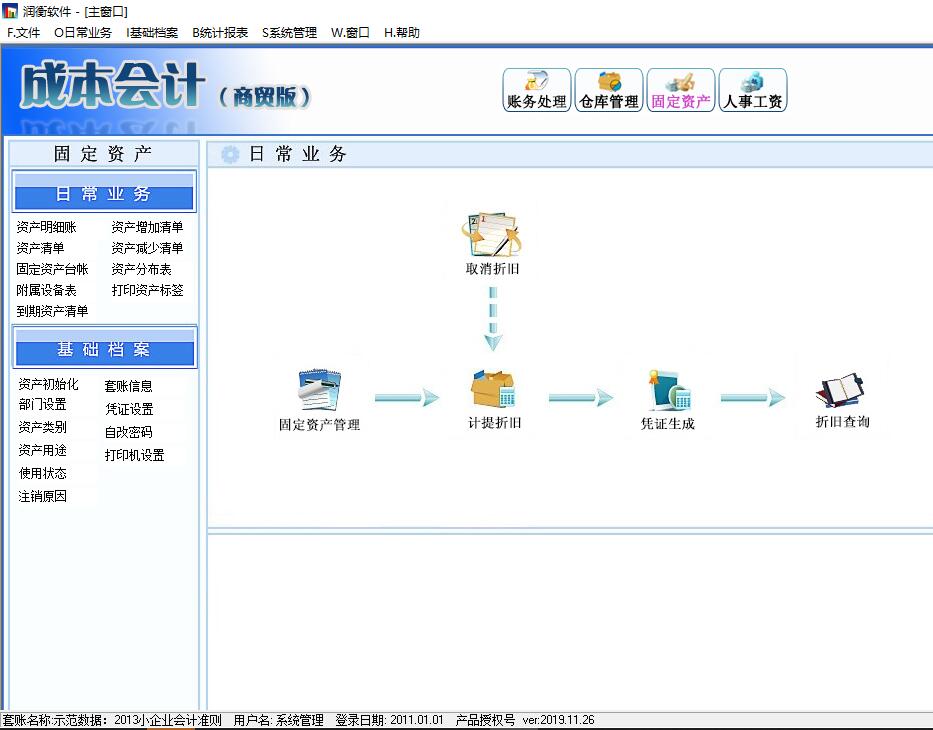Open 到期资产清单 link
The height and width of the screenshot is (730, 933).
tap(52, 311)
